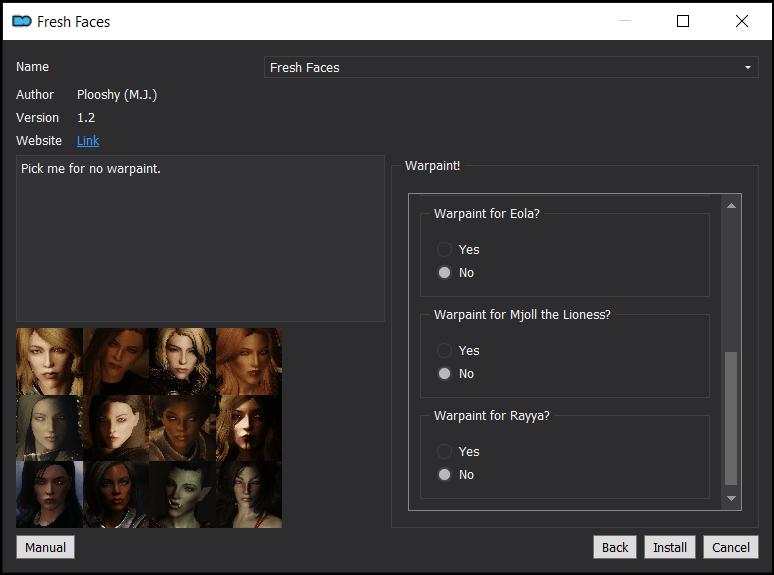Click the 'Warpaint for Mjoll the Lioness?' title
774x575 pixels.
click(x=522, y=314)
